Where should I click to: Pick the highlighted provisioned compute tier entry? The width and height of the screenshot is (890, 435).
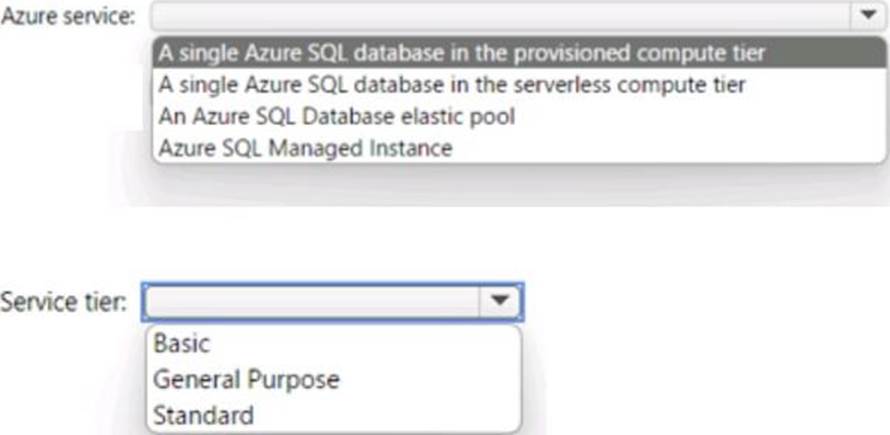[x=519, y=53]
